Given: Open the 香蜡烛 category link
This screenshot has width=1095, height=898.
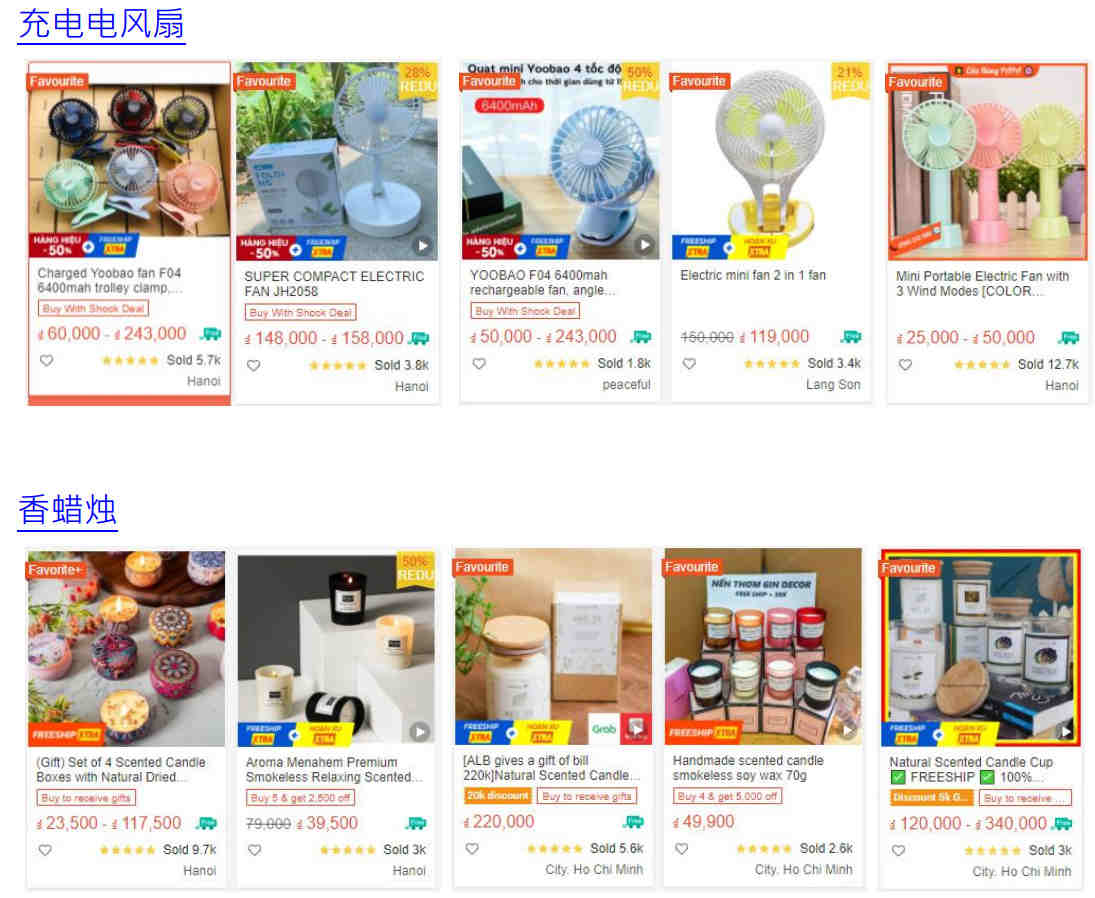Looking at the screenshot, I should [68, 510].
